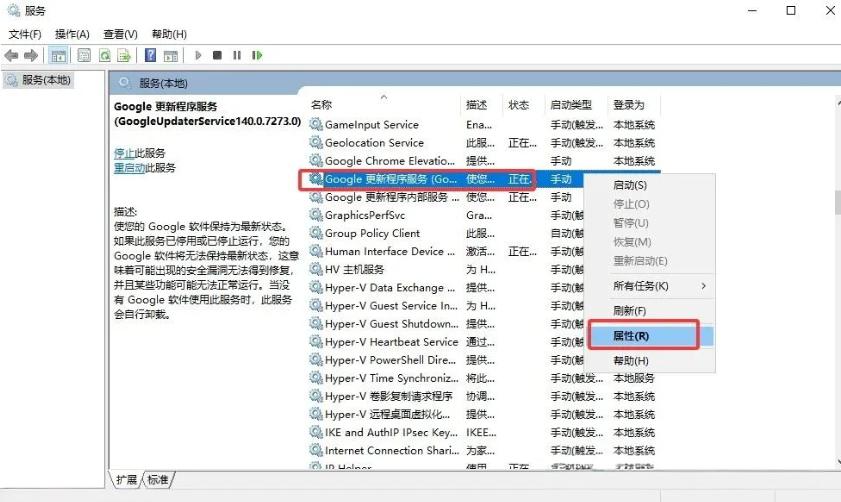Toggle the console tree toolbar icon
This screenshot has height=502, width=841.
58,55
